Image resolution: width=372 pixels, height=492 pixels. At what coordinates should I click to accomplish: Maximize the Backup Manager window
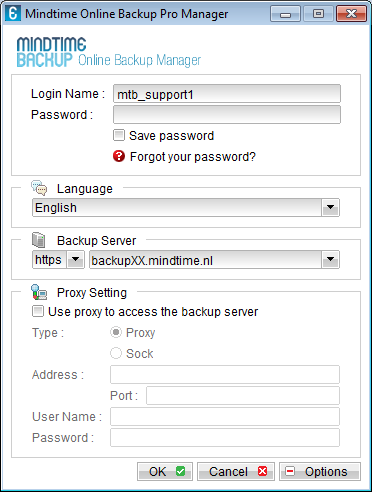318,14
